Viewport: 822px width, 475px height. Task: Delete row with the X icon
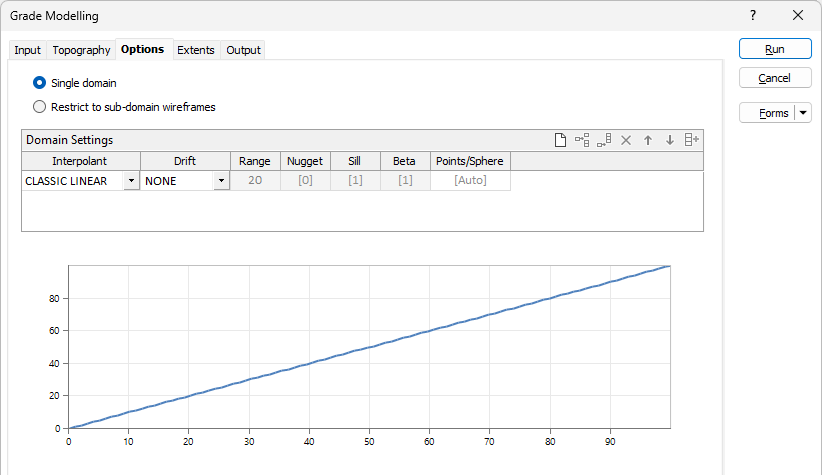coord(626,140)
